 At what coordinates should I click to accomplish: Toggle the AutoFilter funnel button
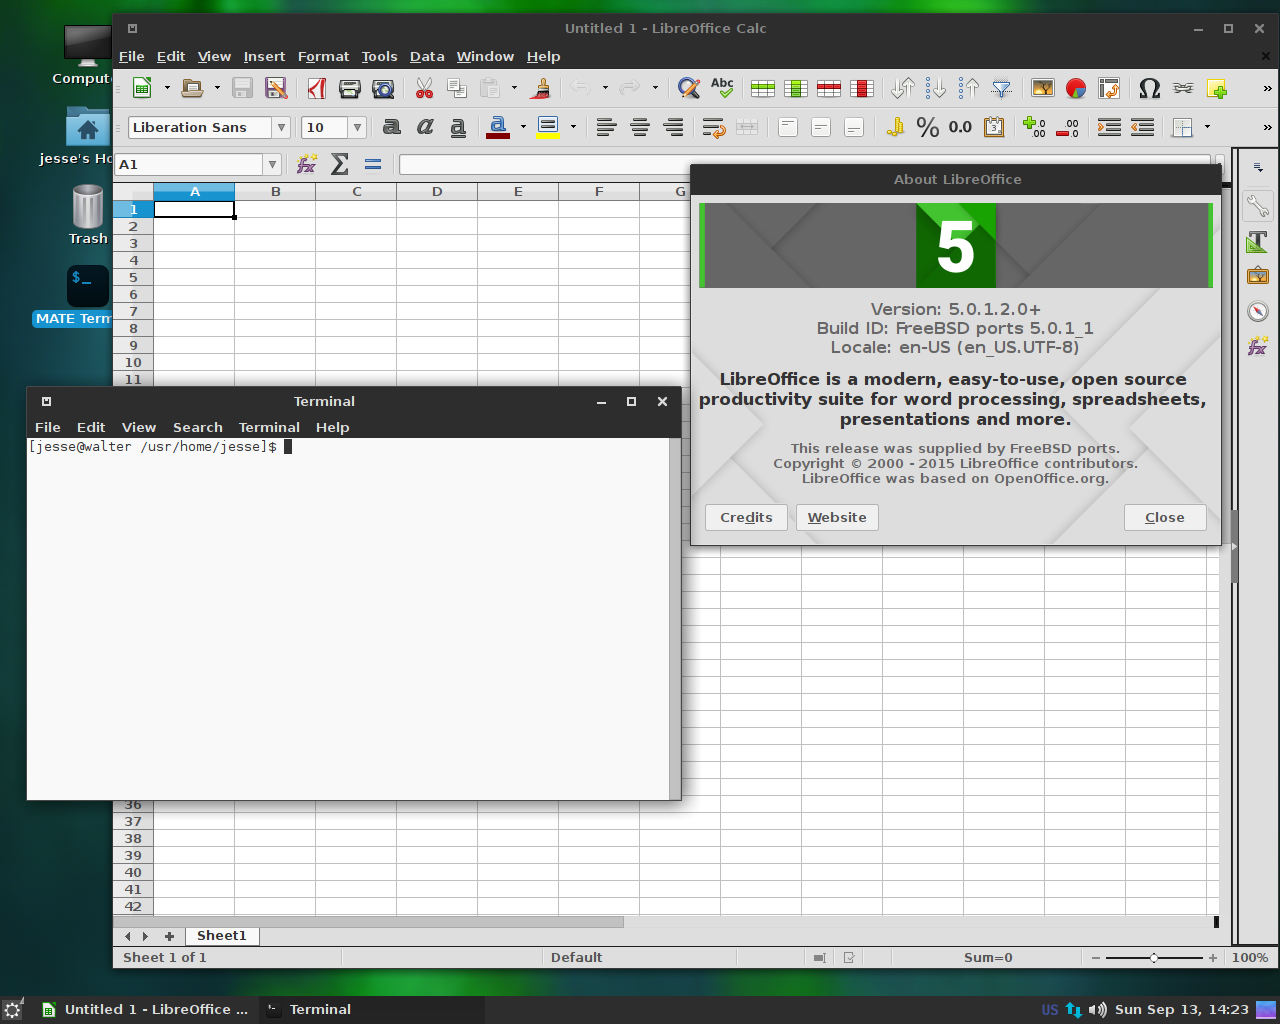click(x=1001, y=89)
